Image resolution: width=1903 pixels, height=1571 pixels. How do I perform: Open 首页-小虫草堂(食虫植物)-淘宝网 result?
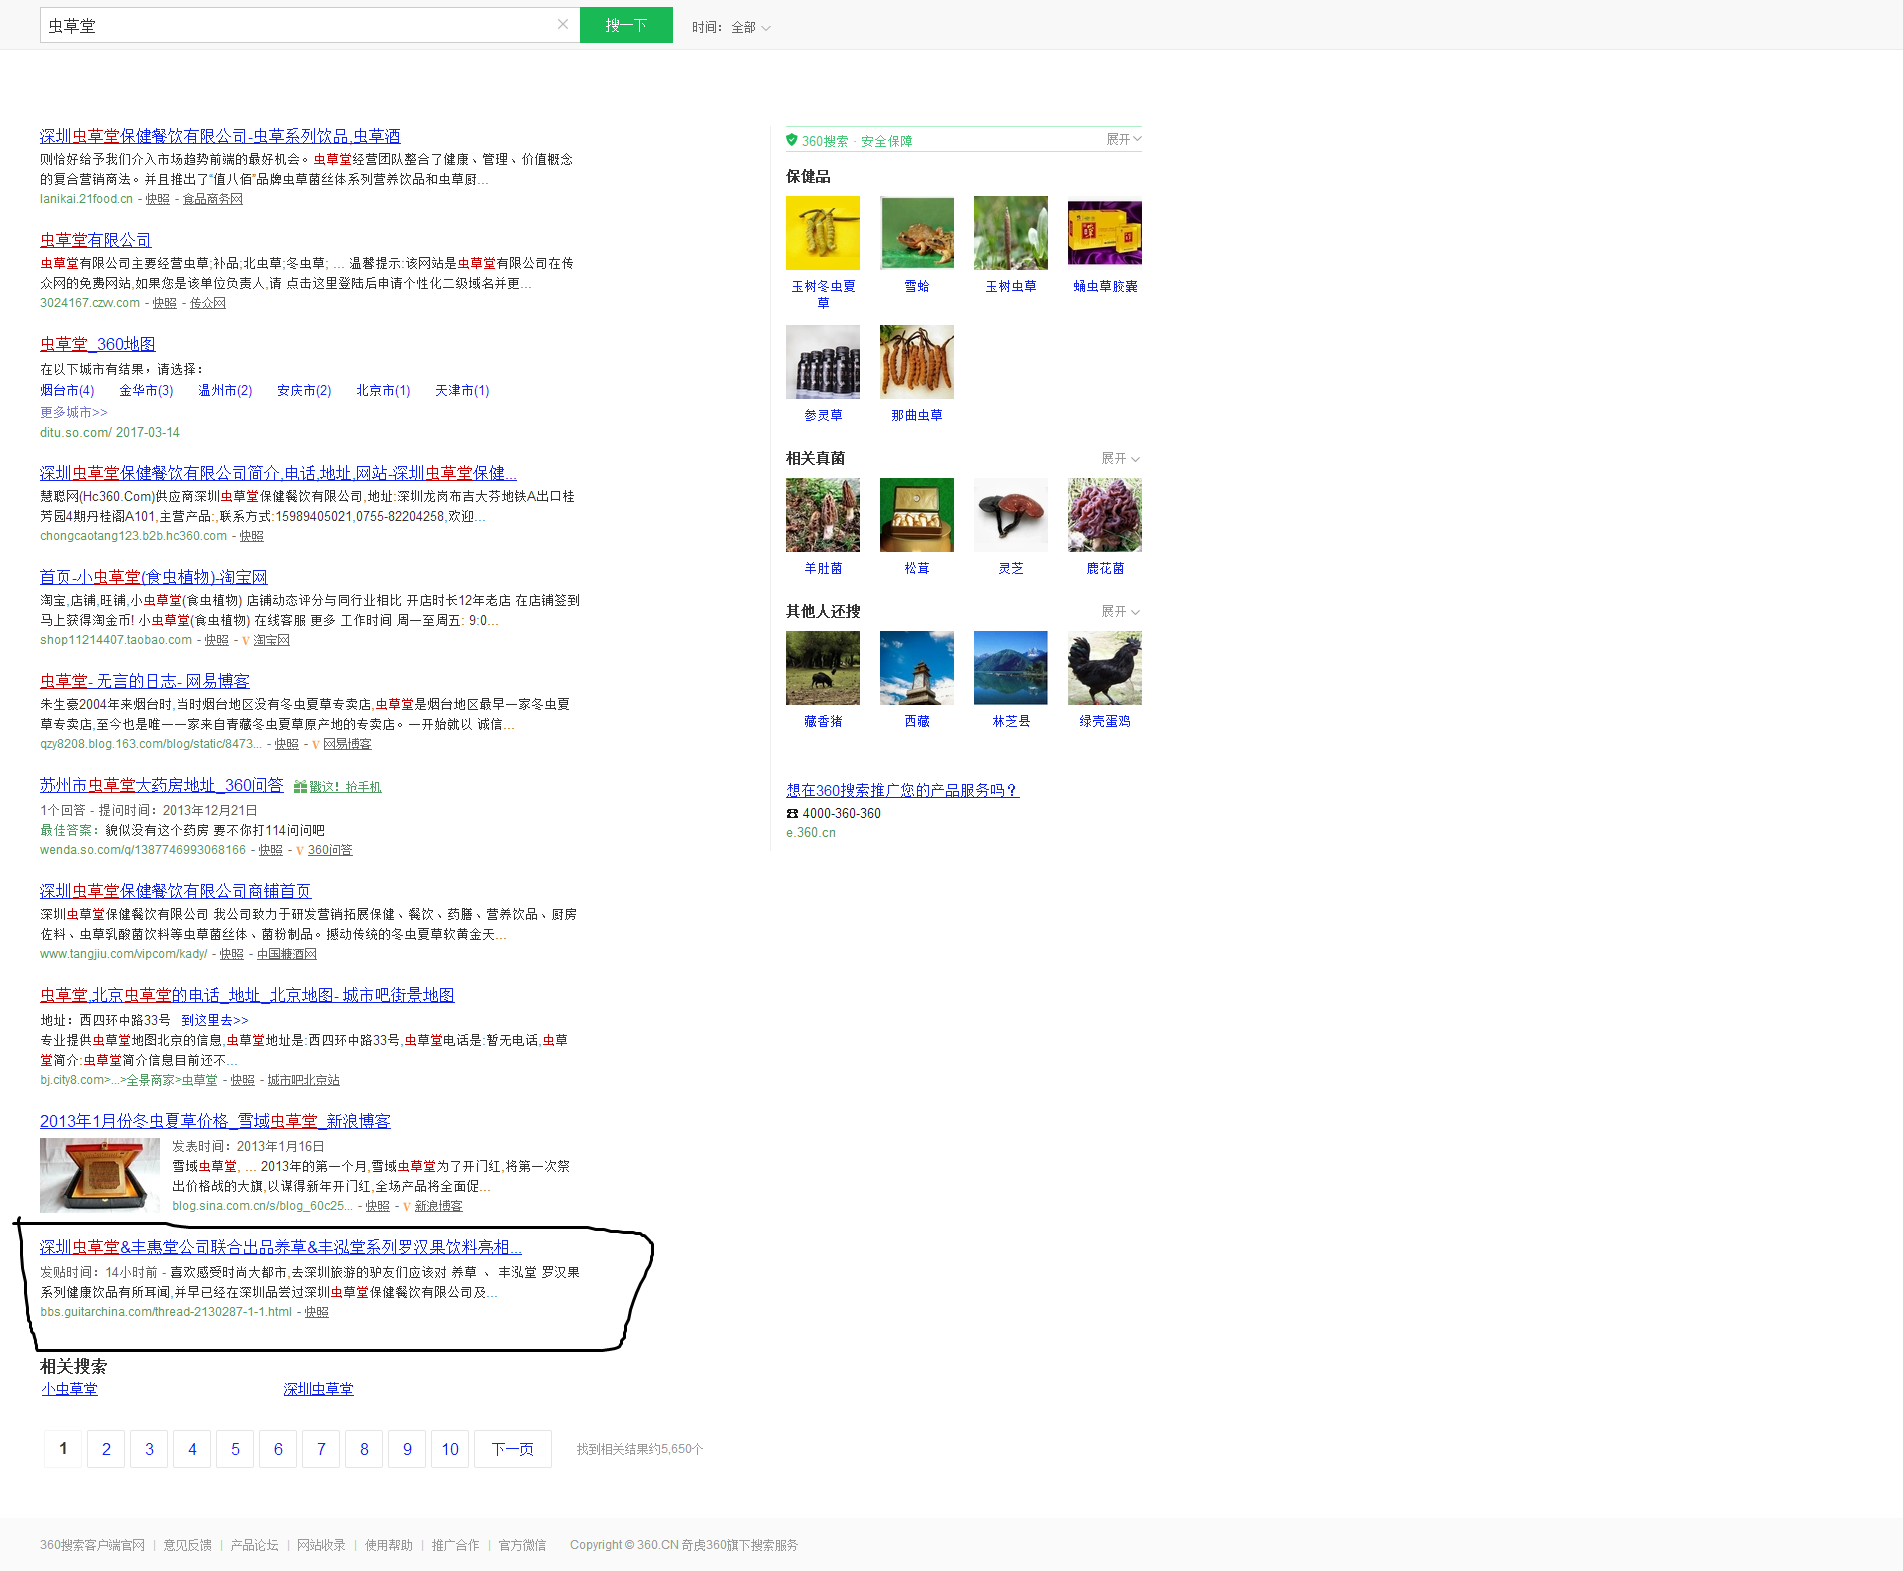point(154,577)
